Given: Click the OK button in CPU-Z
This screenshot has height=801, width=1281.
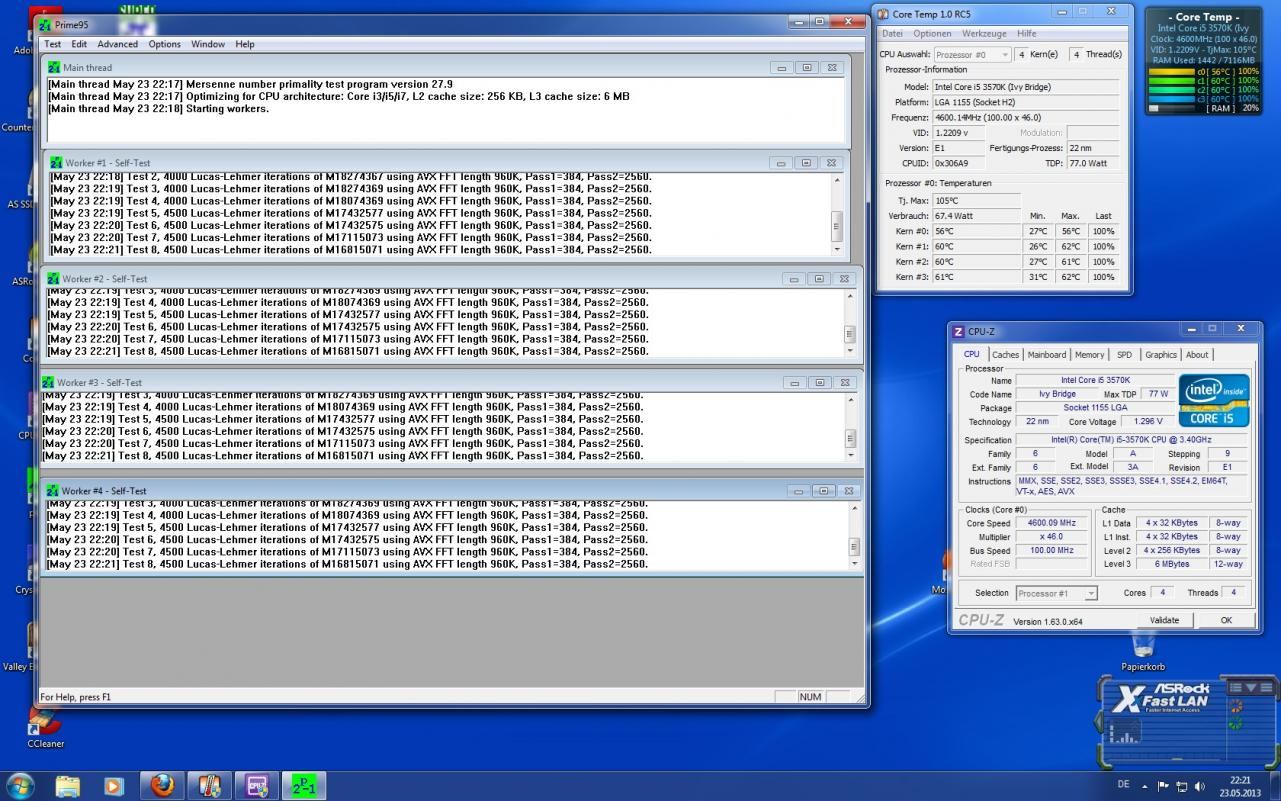Looking at the screenshot, I should click(1226, 620).
